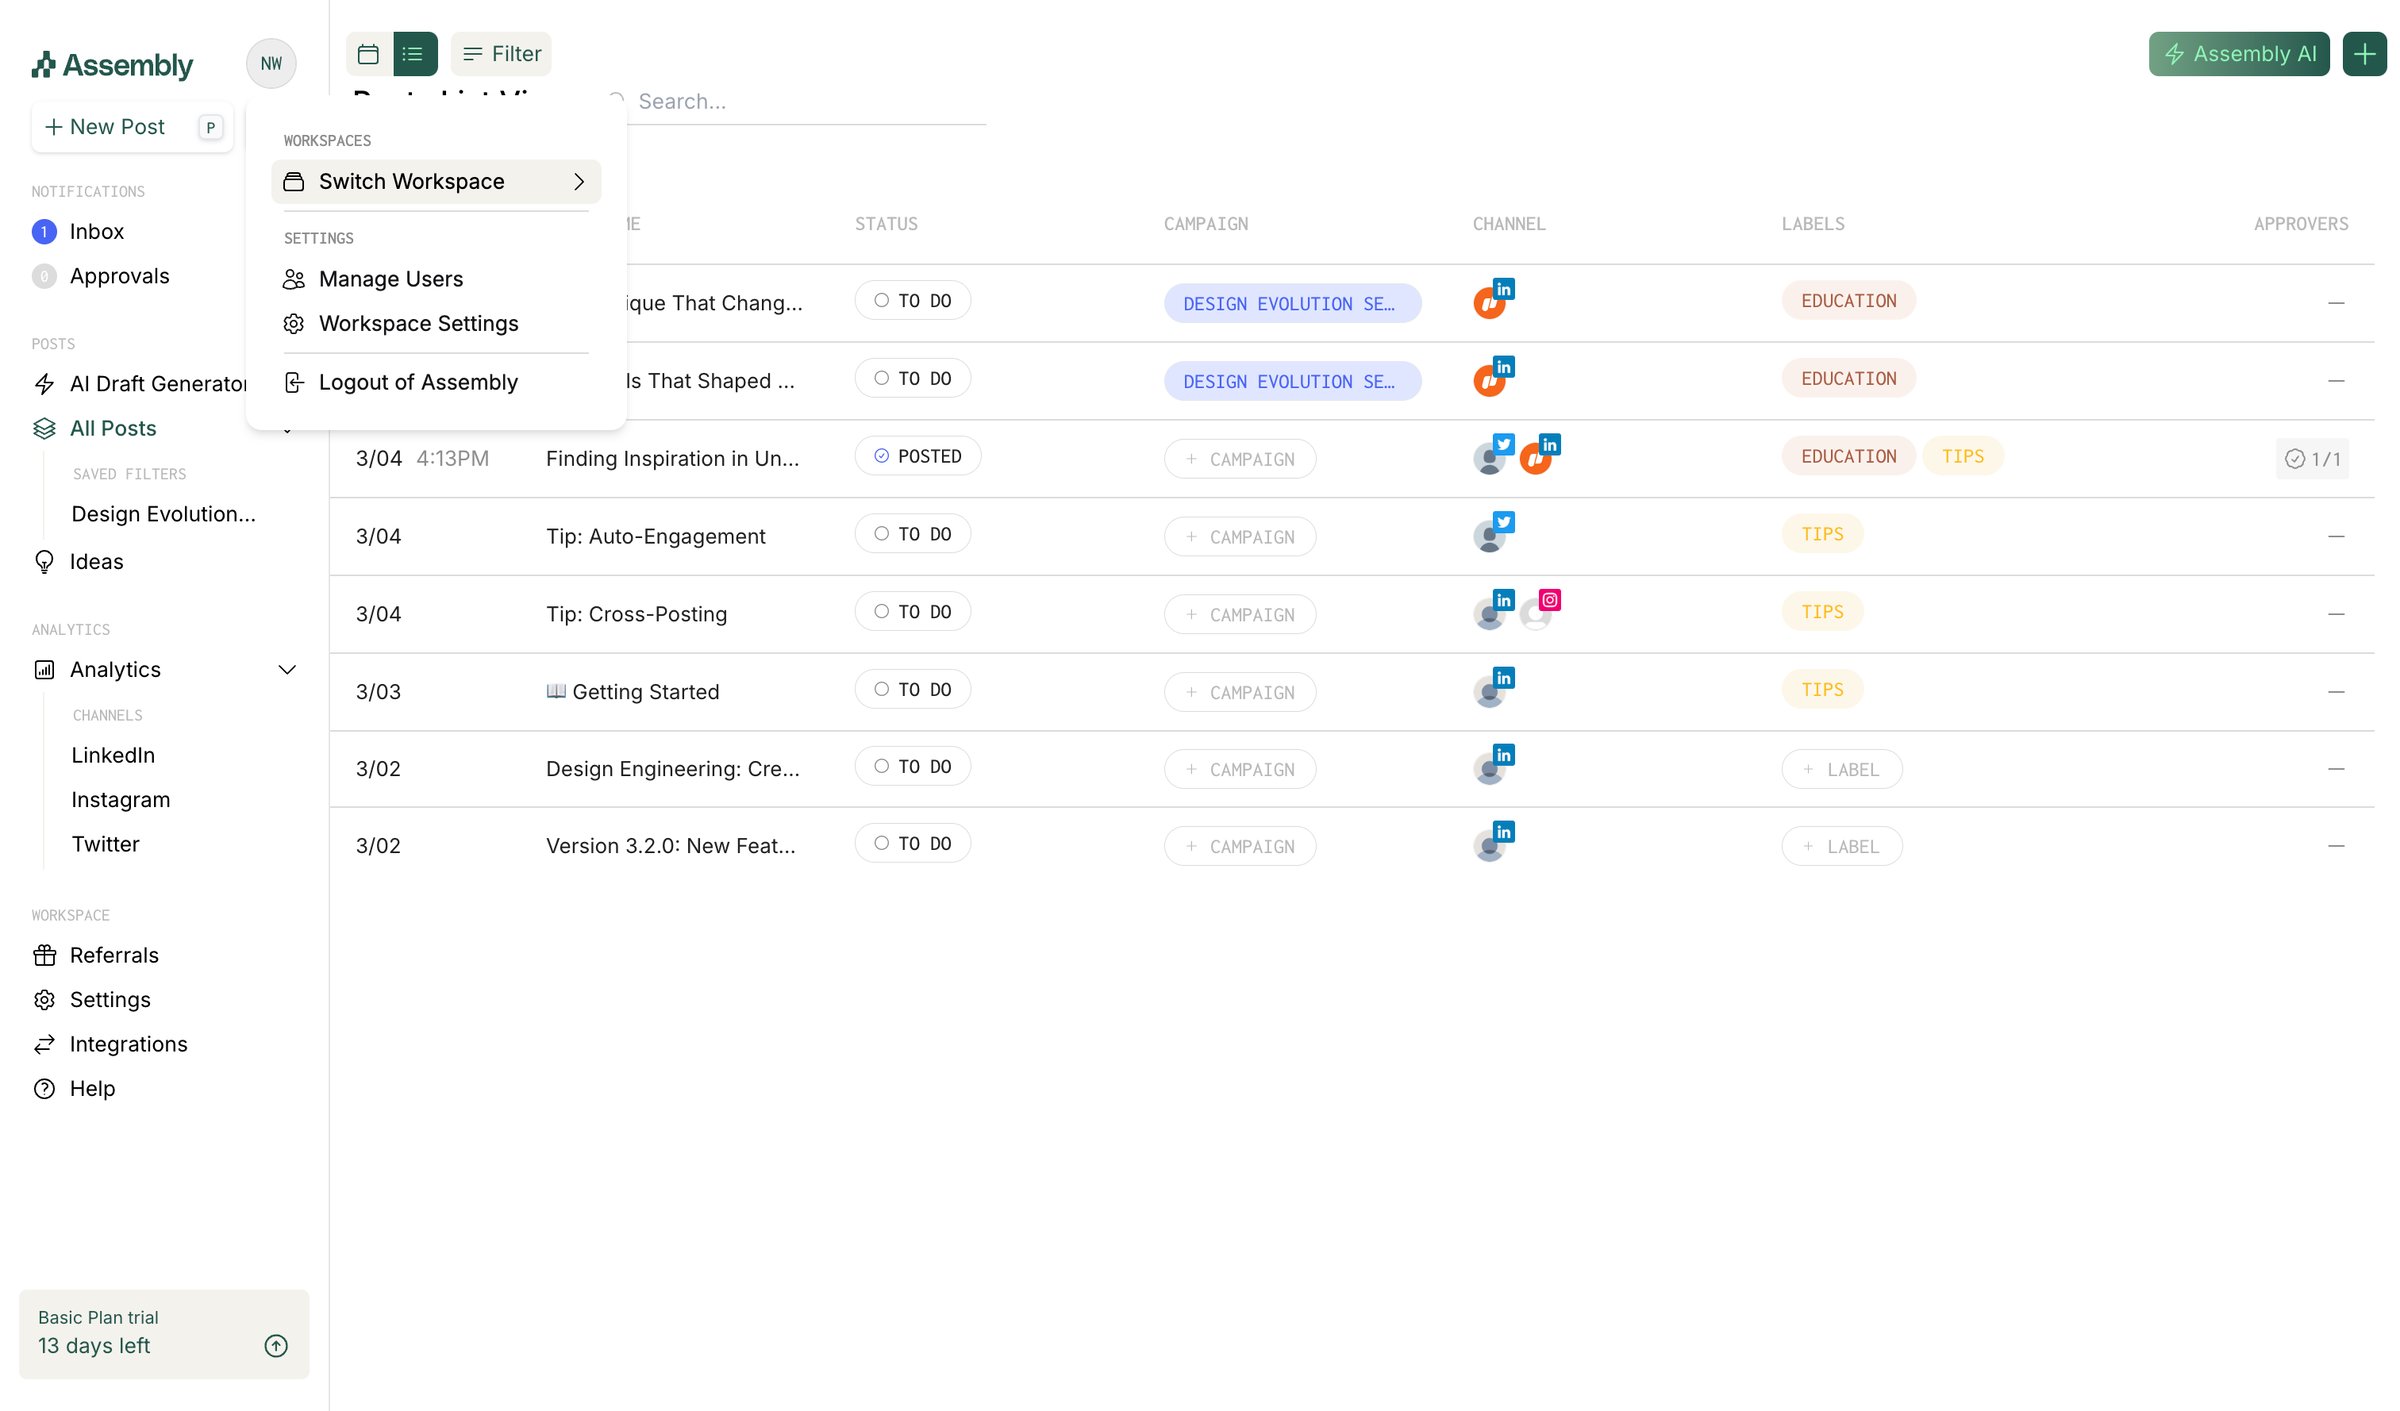Add campaign to Finding Inspiration post
Screen dimensions: 2400x1411
(x=1240, y=460)
